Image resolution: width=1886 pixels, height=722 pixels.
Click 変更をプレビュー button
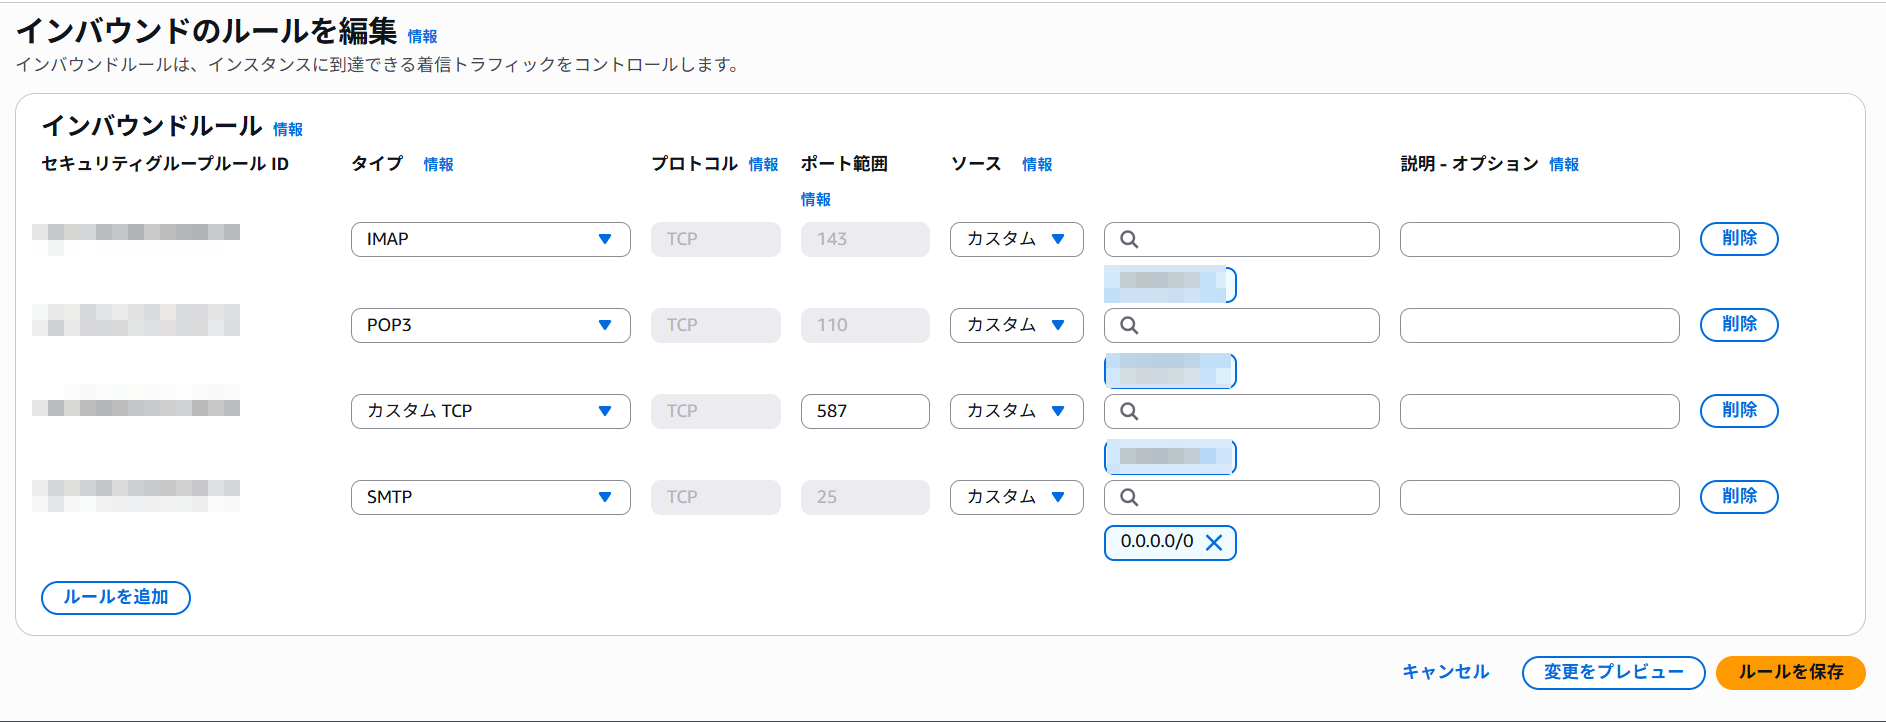1612,672
